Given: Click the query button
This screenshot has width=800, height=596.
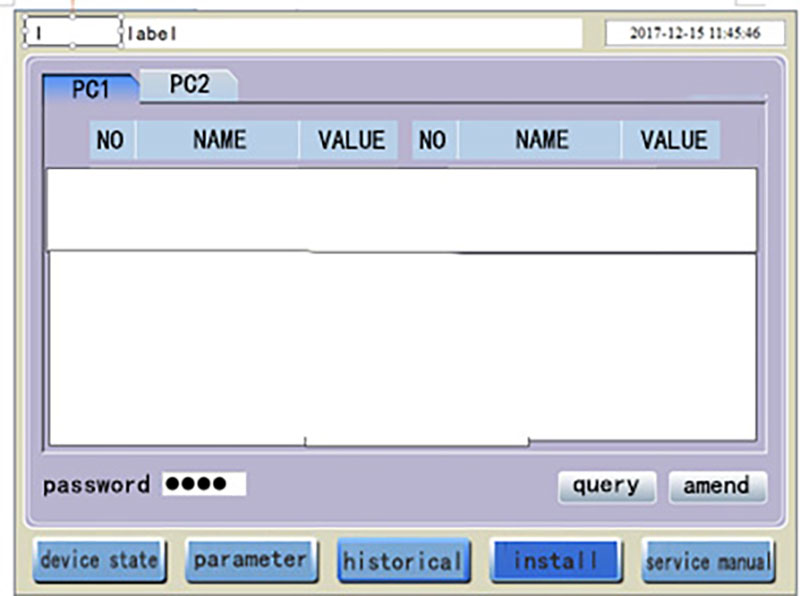Looking at the screenshot, I should point(607,486).
